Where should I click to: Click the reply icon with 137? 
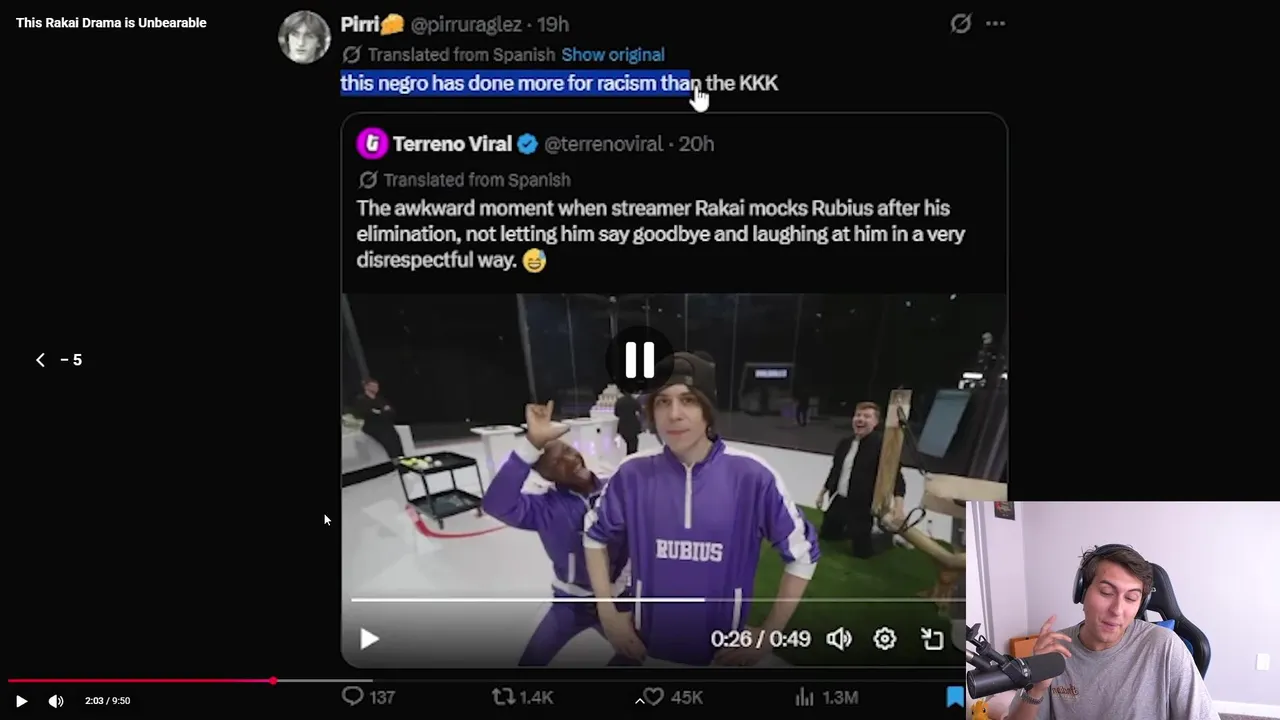pos(353,696)
